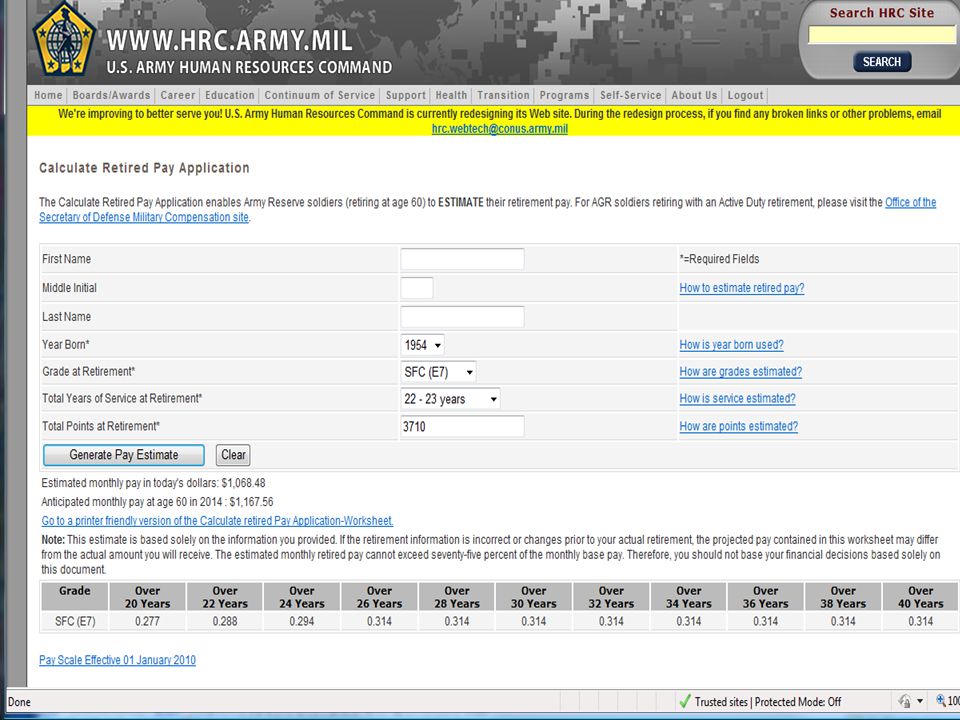Open Pay Scale Effective 01 January 2010 link
This screenshot has width=960, height=720.
(x=118, y=660)
